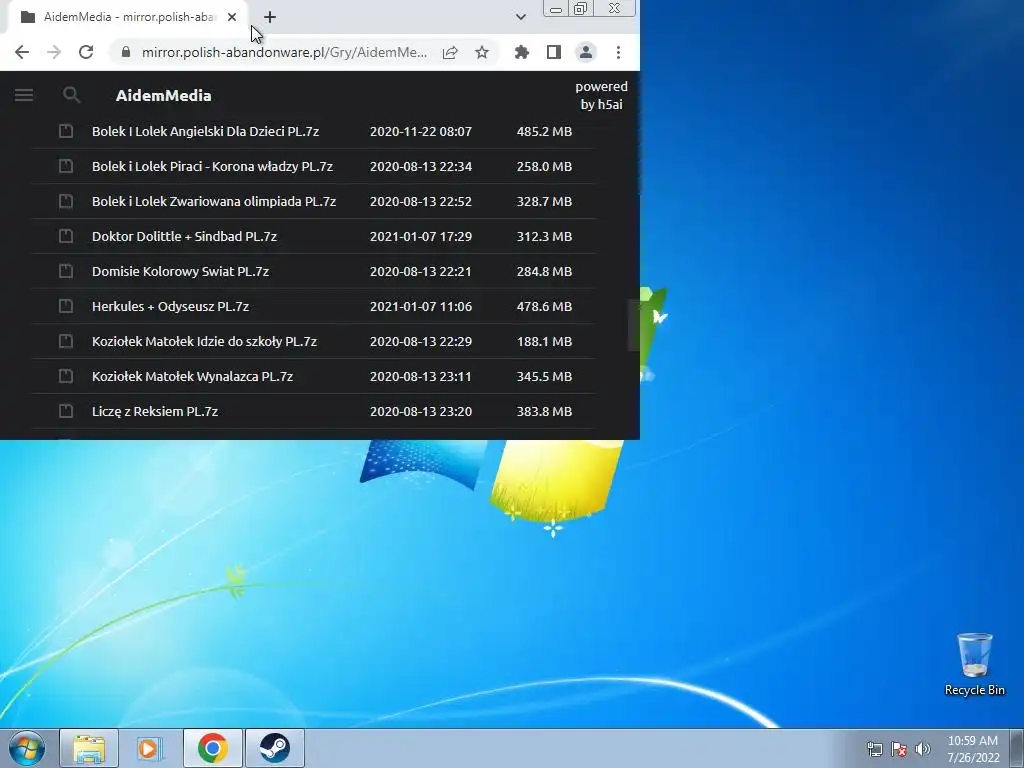This screenshot has width=1024, height=768.
Task: Click the search magnifier icon in h5ai
Action: click(71, 95)
